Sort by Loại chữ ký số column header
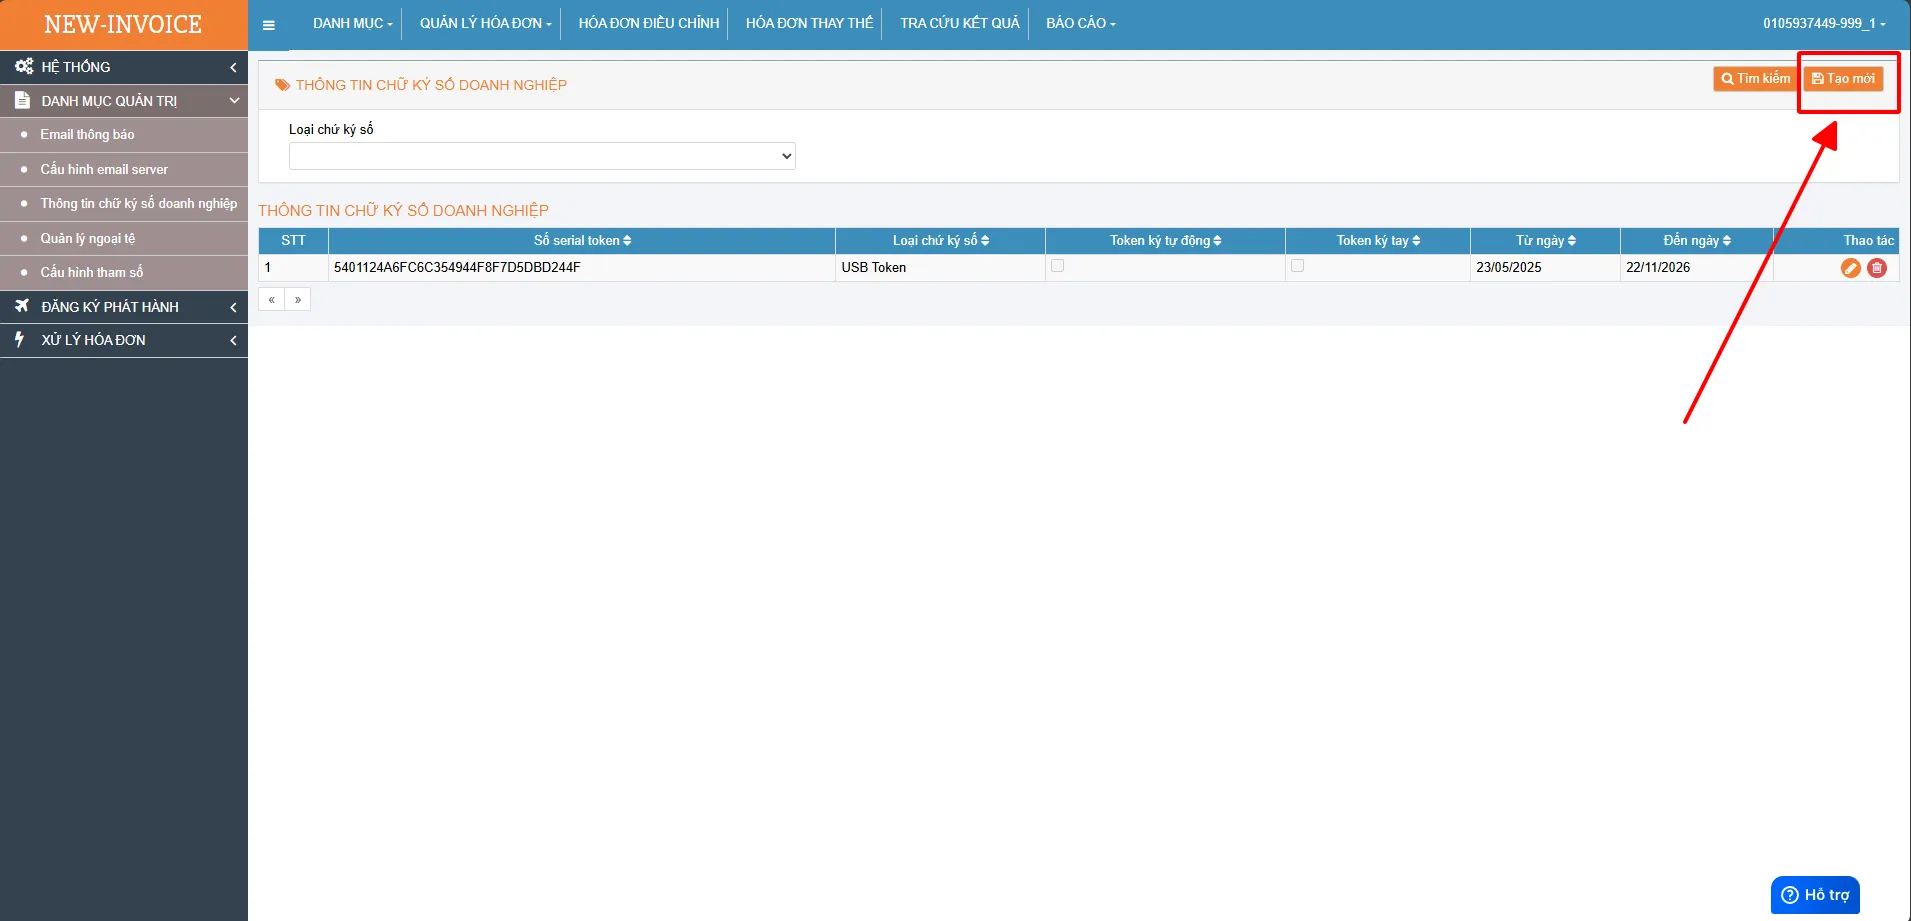The image size is (1911, 921). (940, 241)
